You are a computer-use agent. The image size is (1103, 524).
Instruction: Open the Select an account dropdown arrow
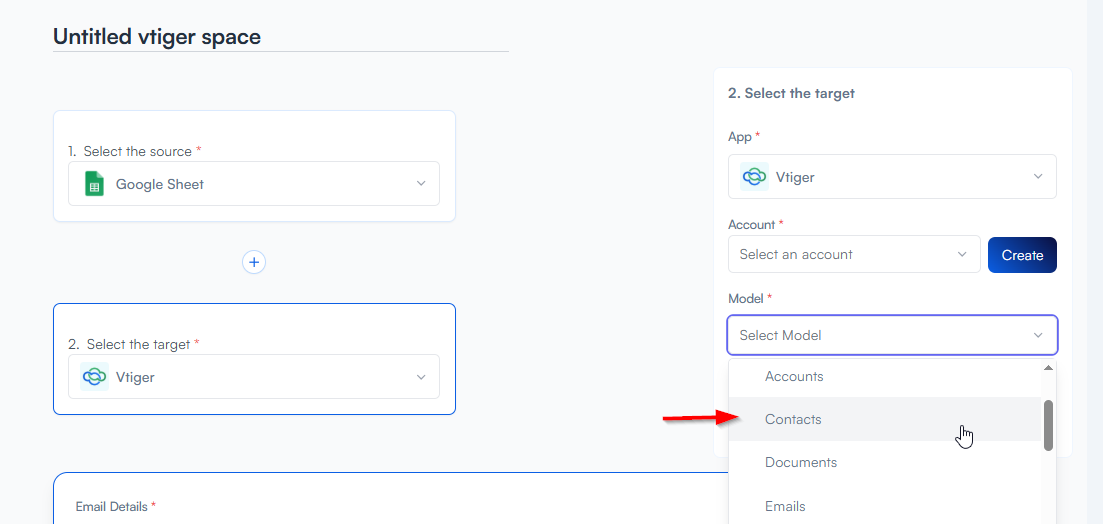click(963, 255)
